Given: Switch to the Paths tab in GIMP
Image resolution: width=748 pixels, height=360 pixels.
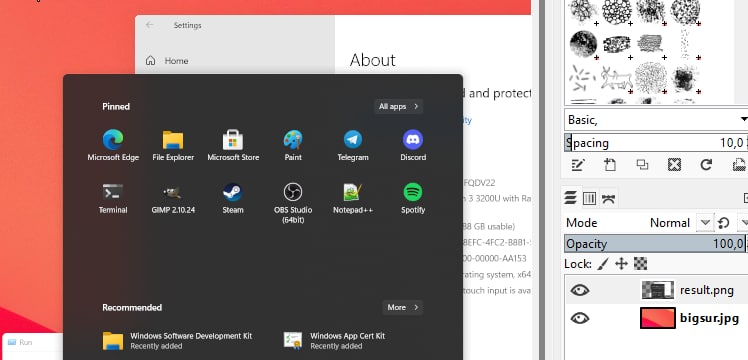Looking at the screenshot, I should click(608, 198).
